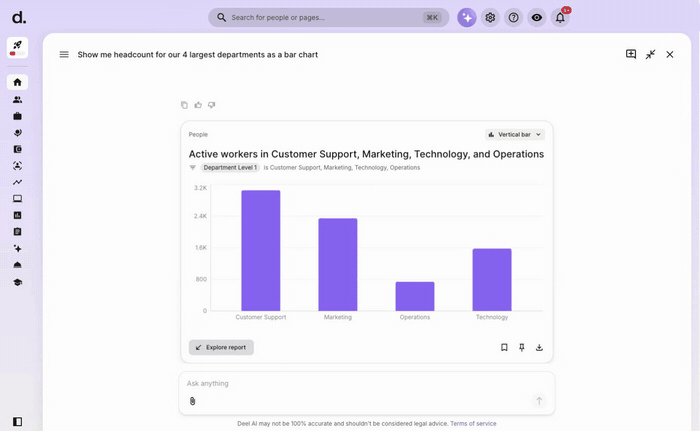Click the Department Level 1 filter chip

(x=230, y=167)
